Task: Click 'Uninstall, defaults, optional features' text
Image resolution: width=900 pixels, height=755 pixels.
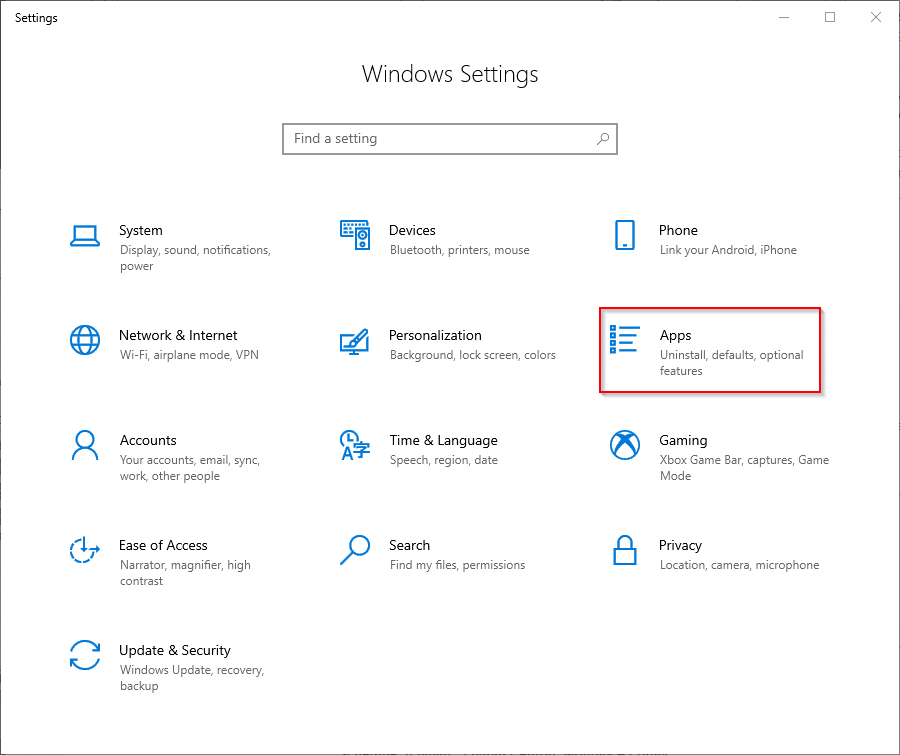Action: (x=731, y=363)
